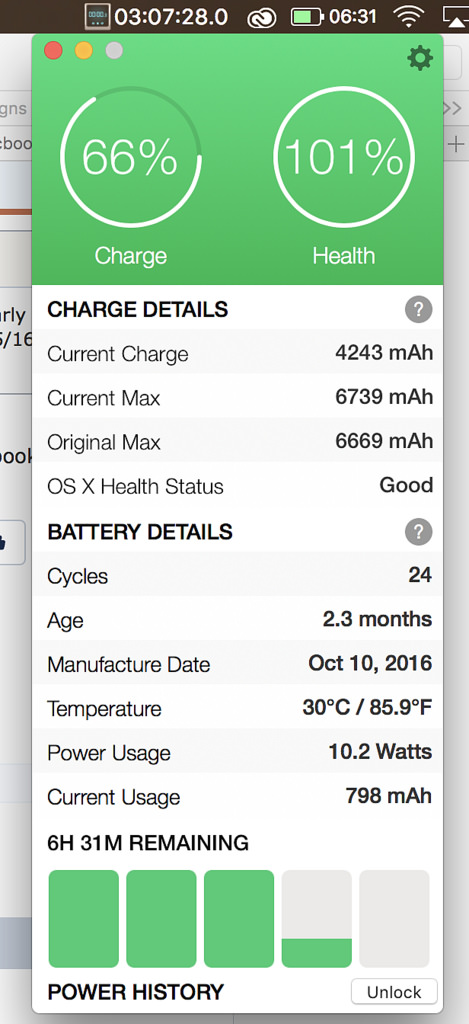Open the Wi-Fi menu bar icon

coord(409,17)
